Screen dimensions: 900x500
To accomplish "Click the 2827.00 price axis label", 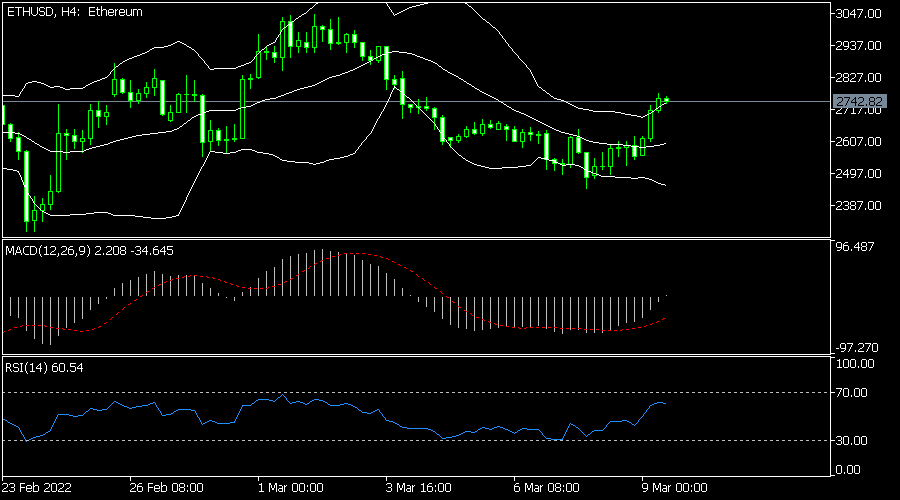I will pyautogui.click(x=858, y=77).
